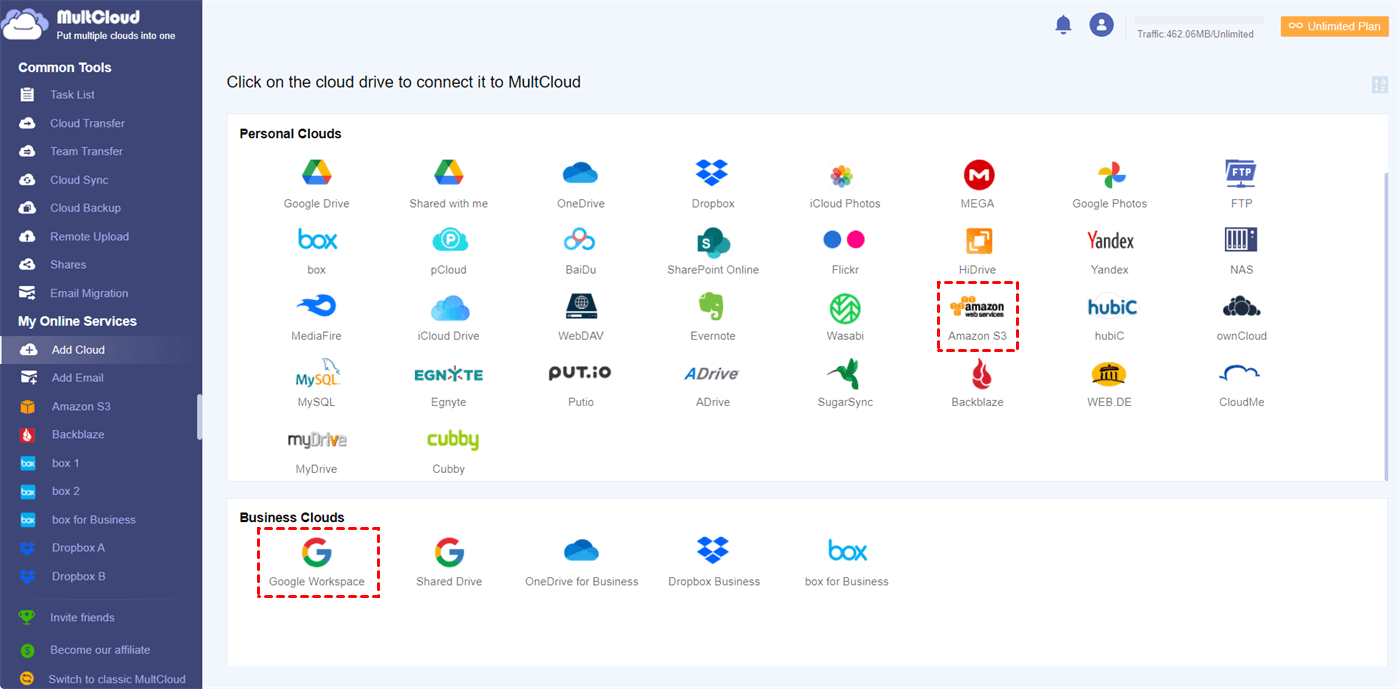Image resolution: width=1400 pixels, height=689 pixels.
Task: Click the MultCloud logo
Action: (x=90, y=25)
